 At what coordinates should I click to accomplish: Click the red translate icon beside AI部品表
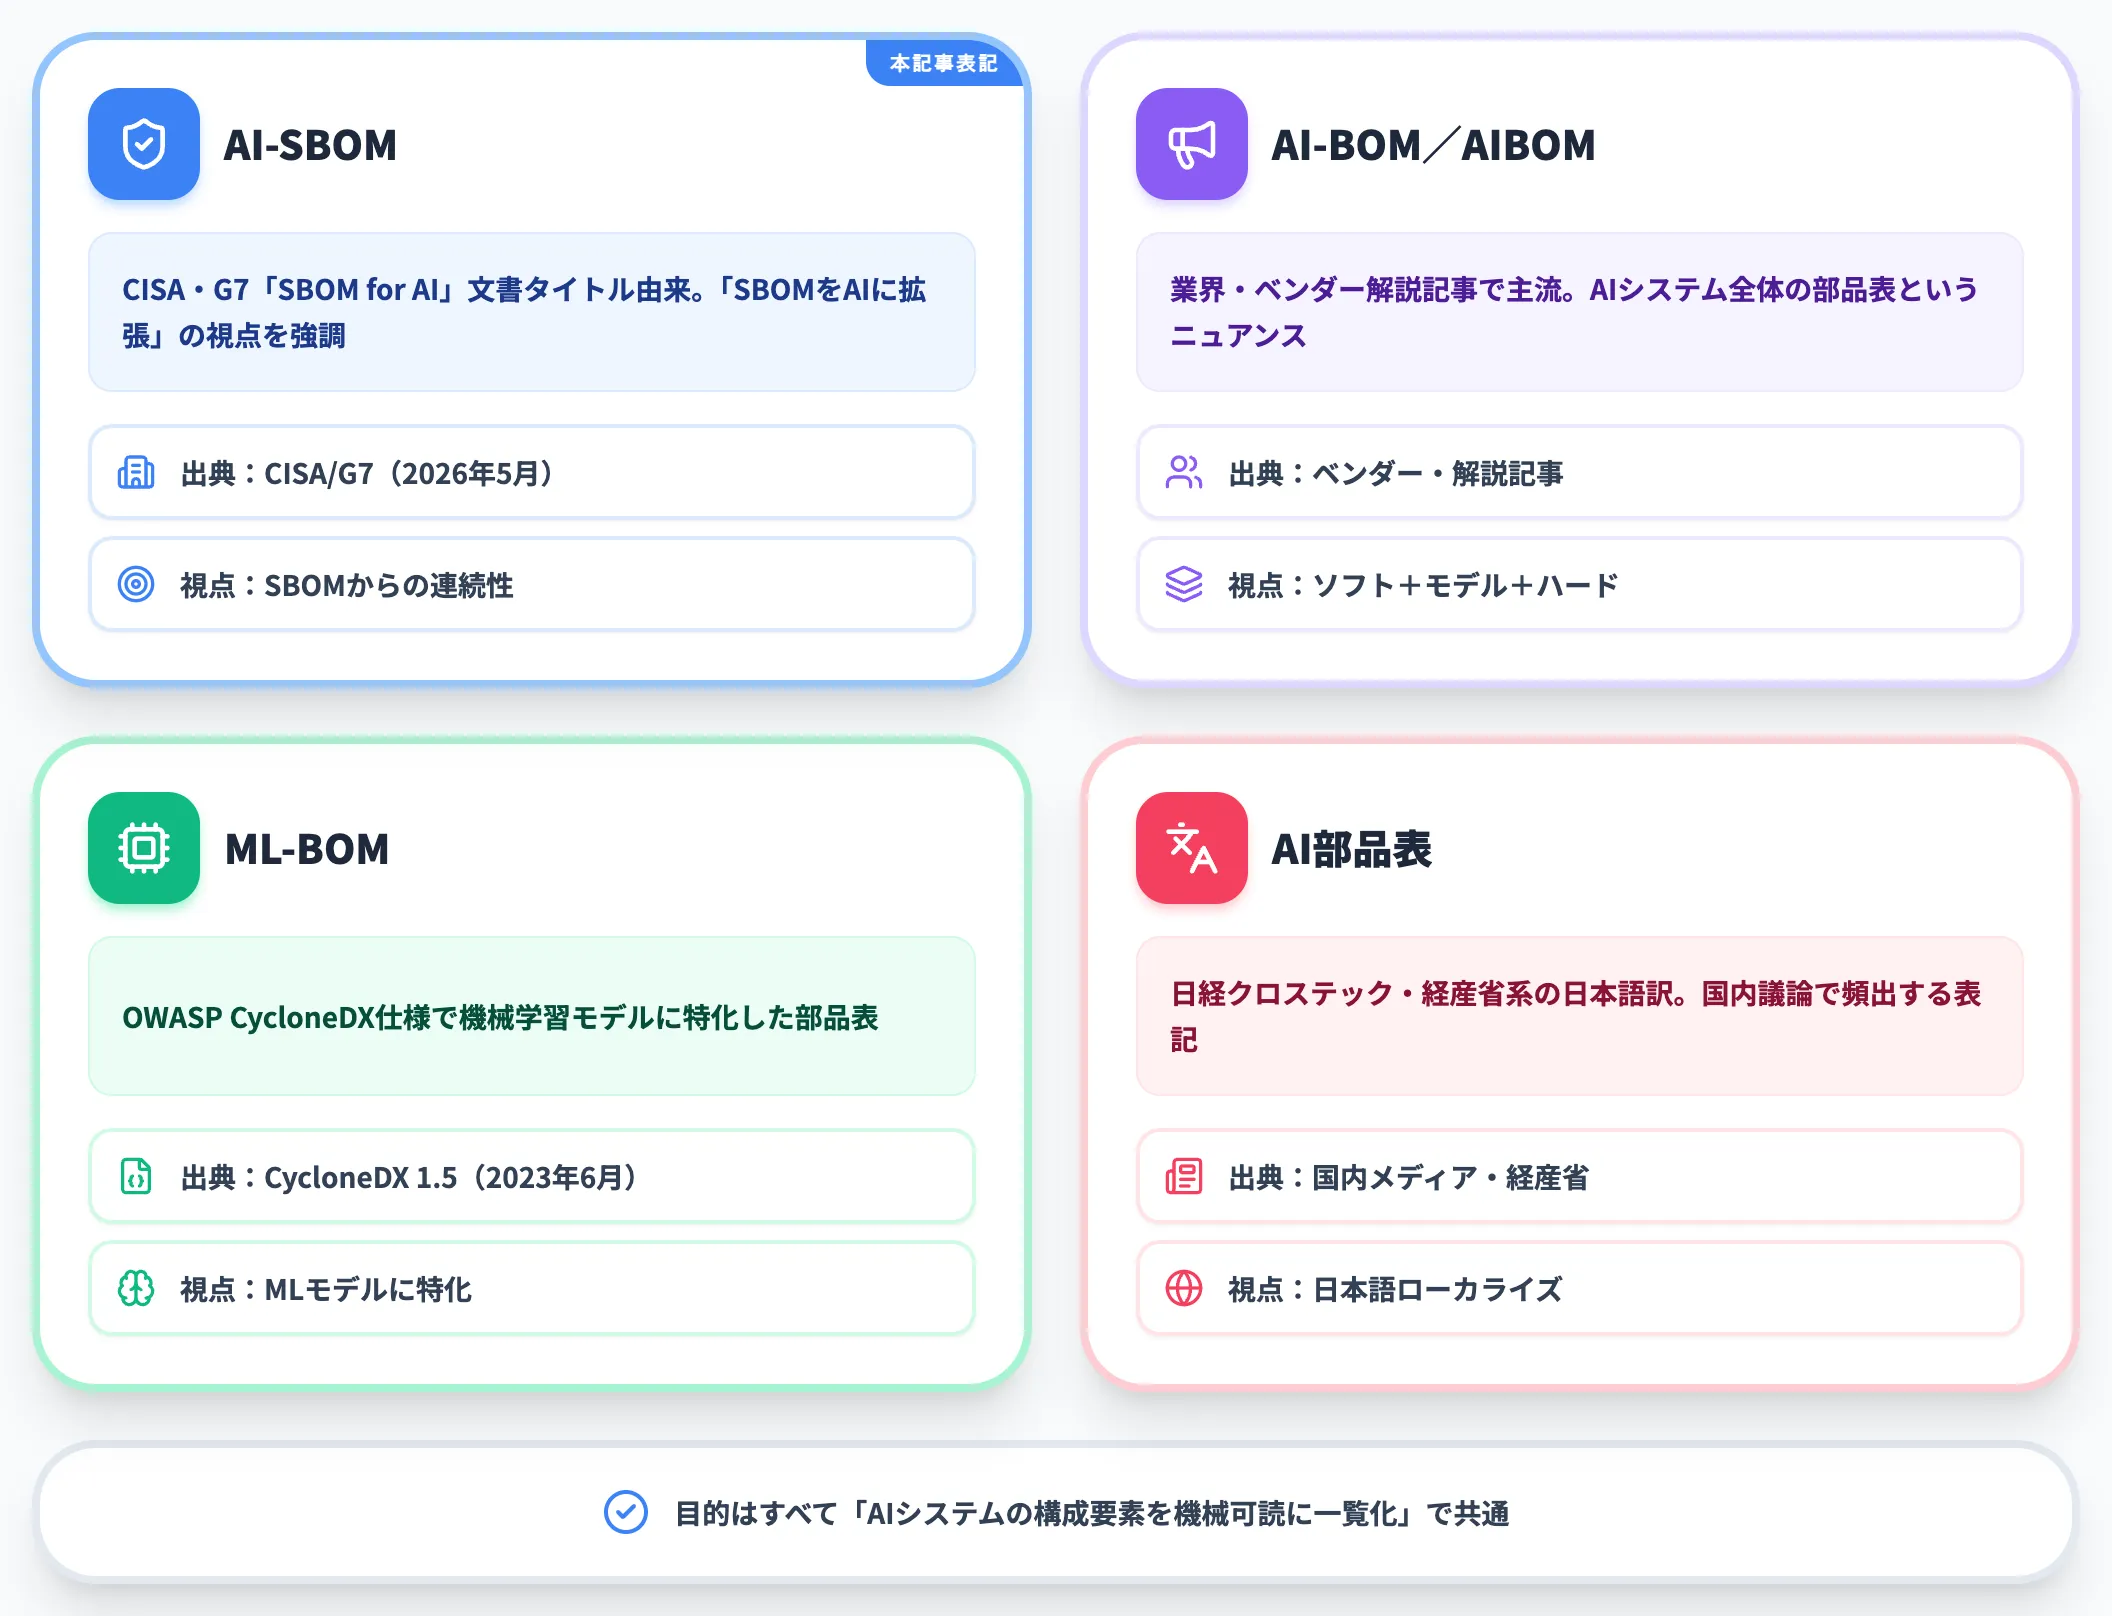(1192, 848)
